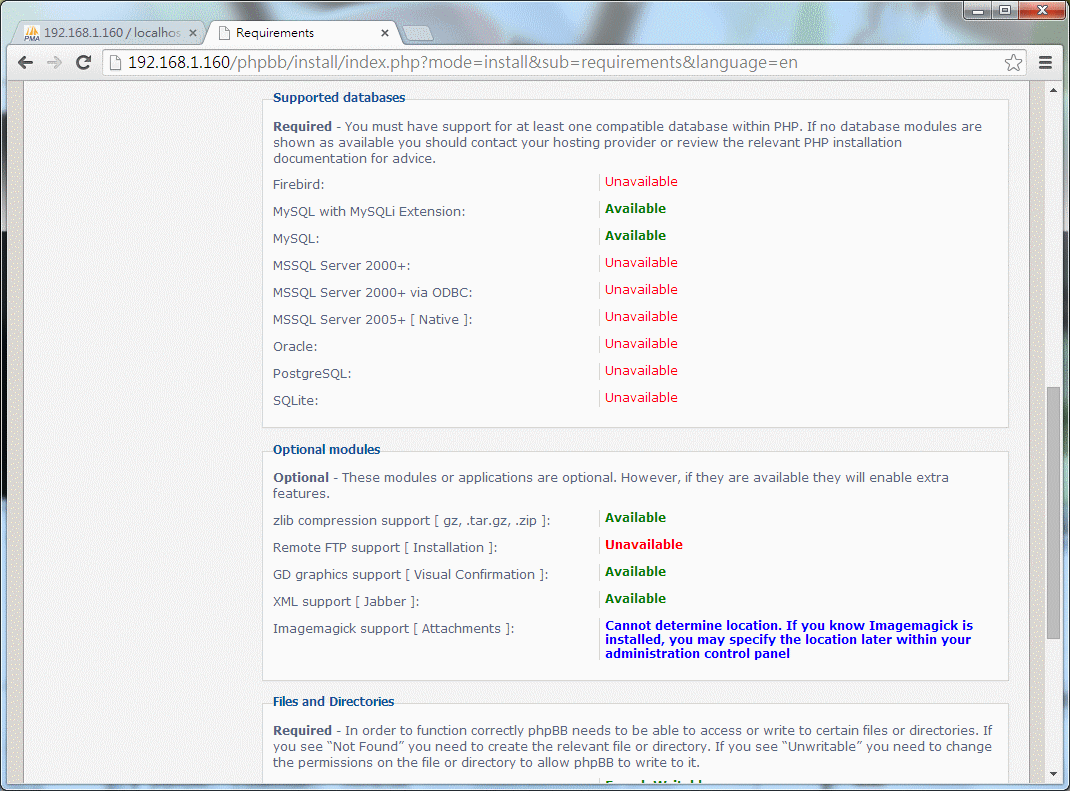Close the browser window
Viewport: 1070px width, 791px height.
point(1042,10)
